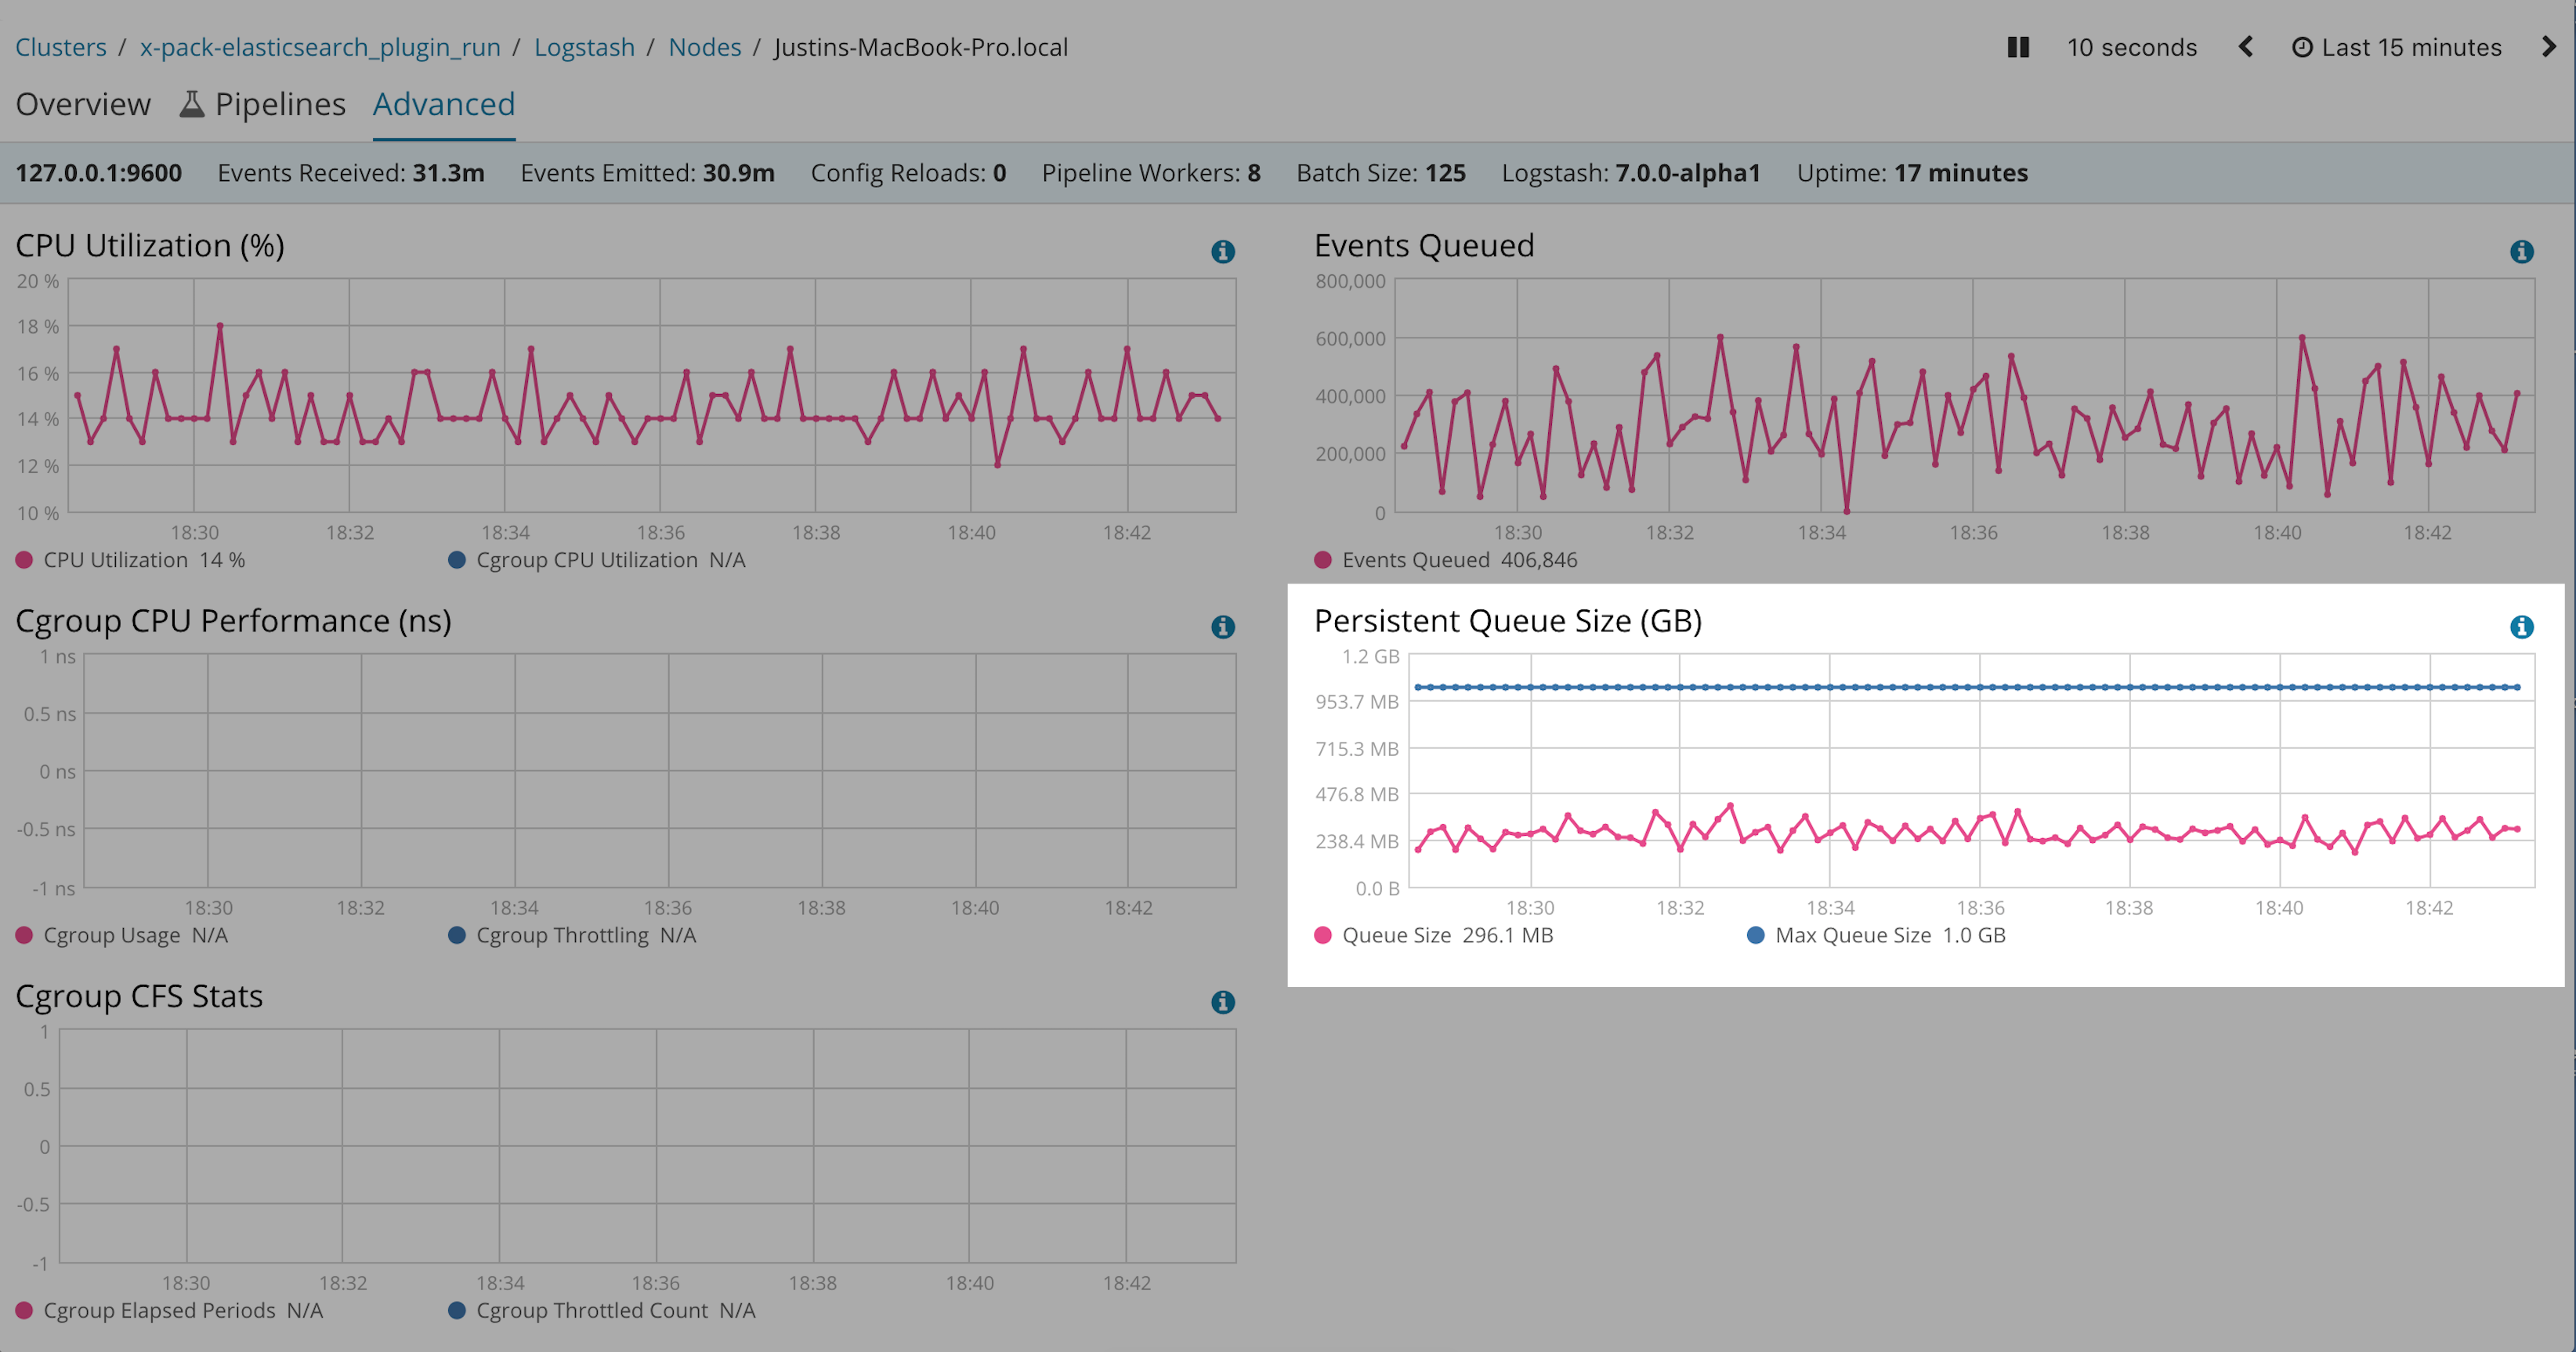Viewport: 2576px width, 1352px height.
Task: Click Events Received: 31.3m stat
Action: pos(351,173)
